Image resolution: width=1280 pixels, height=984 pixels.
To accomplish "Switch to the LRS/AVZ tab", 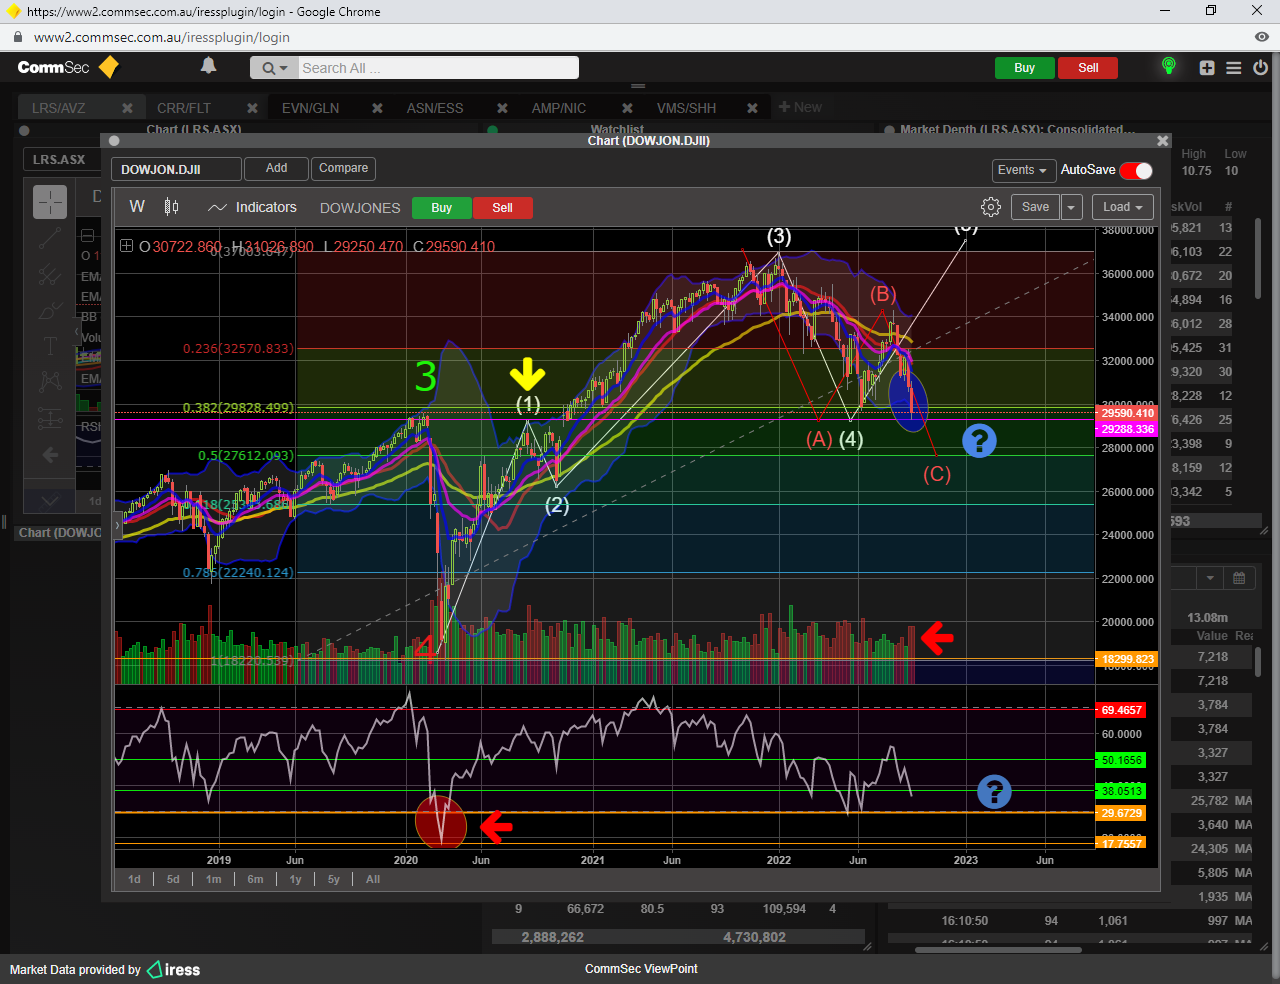I will click(59, 108).
